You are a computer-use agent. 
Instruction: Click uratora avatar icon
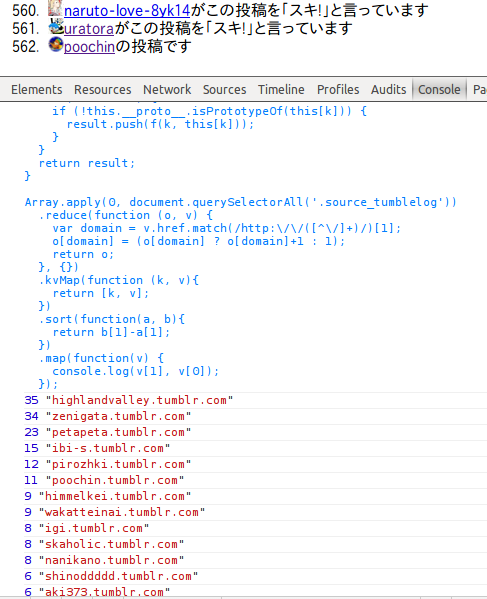[x=56, y=27]
